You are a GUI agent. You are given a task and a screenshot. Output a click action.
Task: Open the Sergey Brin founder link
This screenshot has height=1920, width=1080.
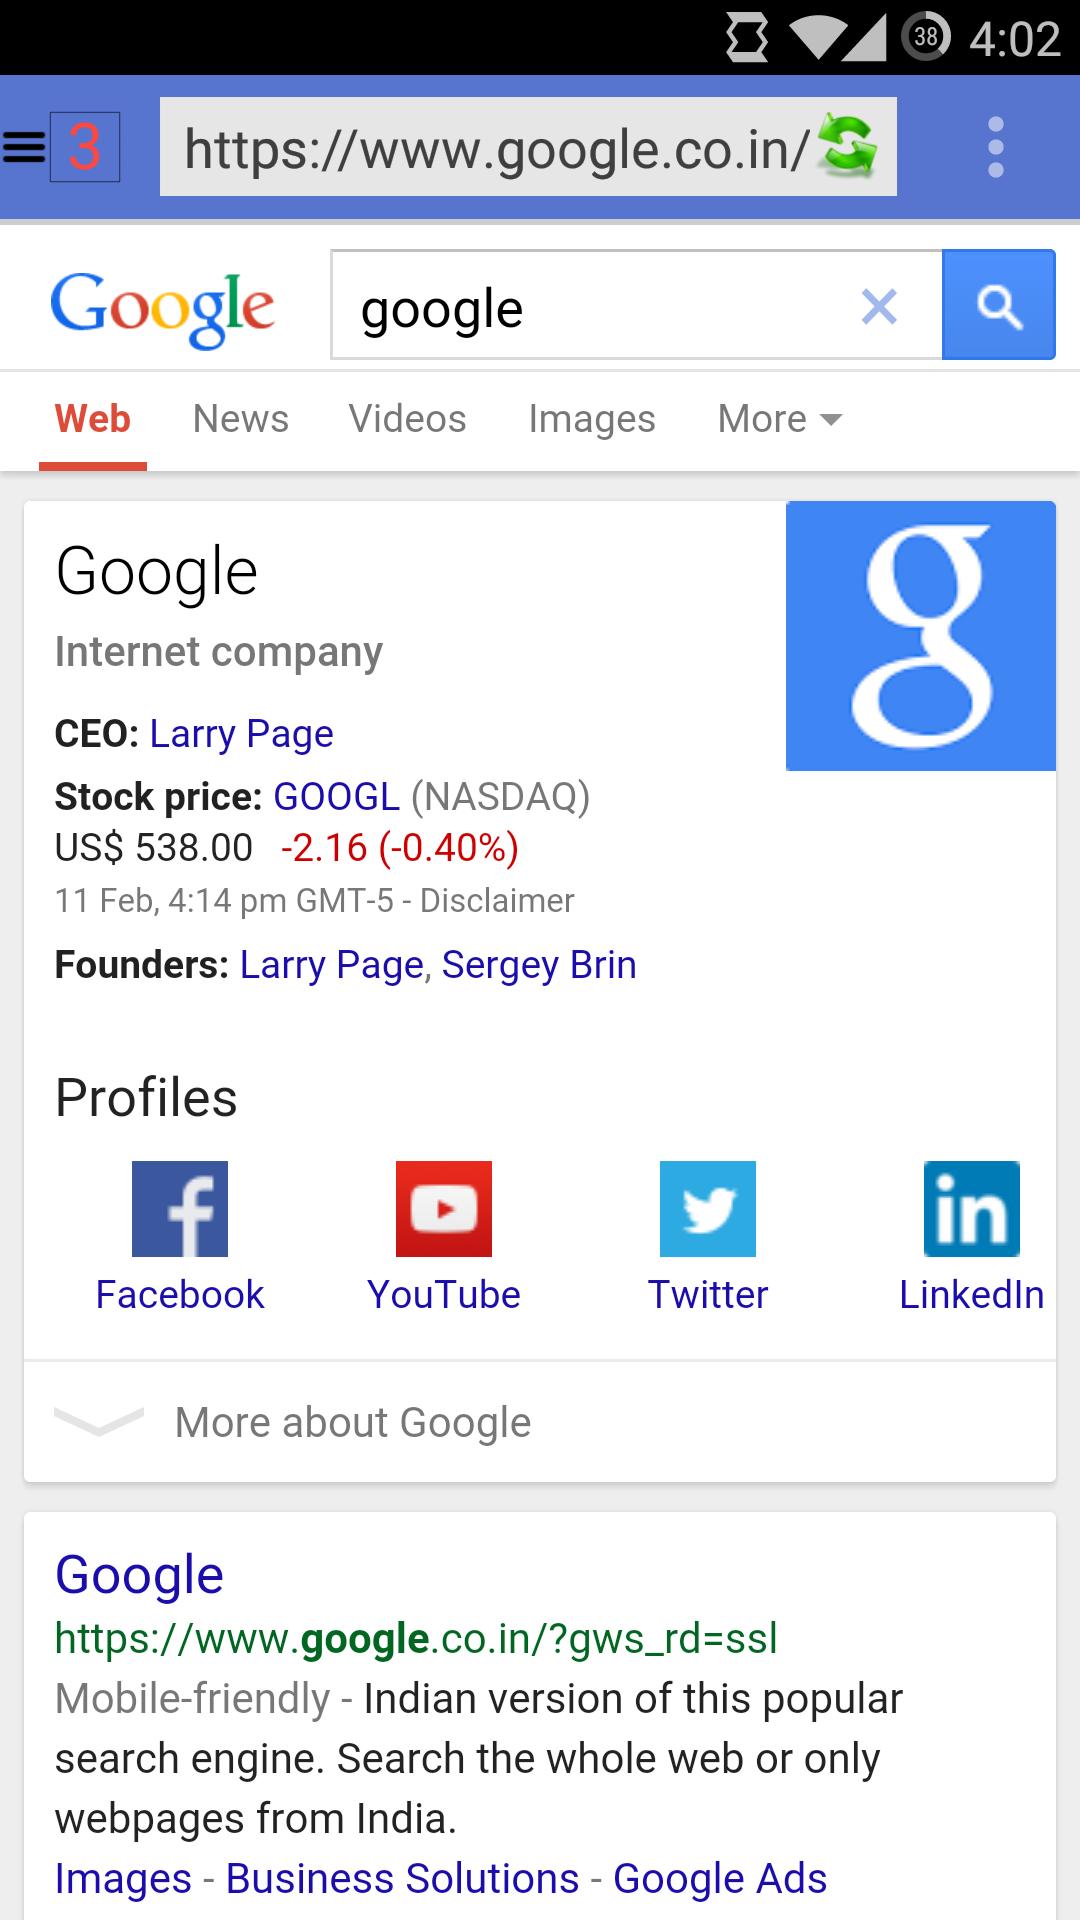coord(538,964)
